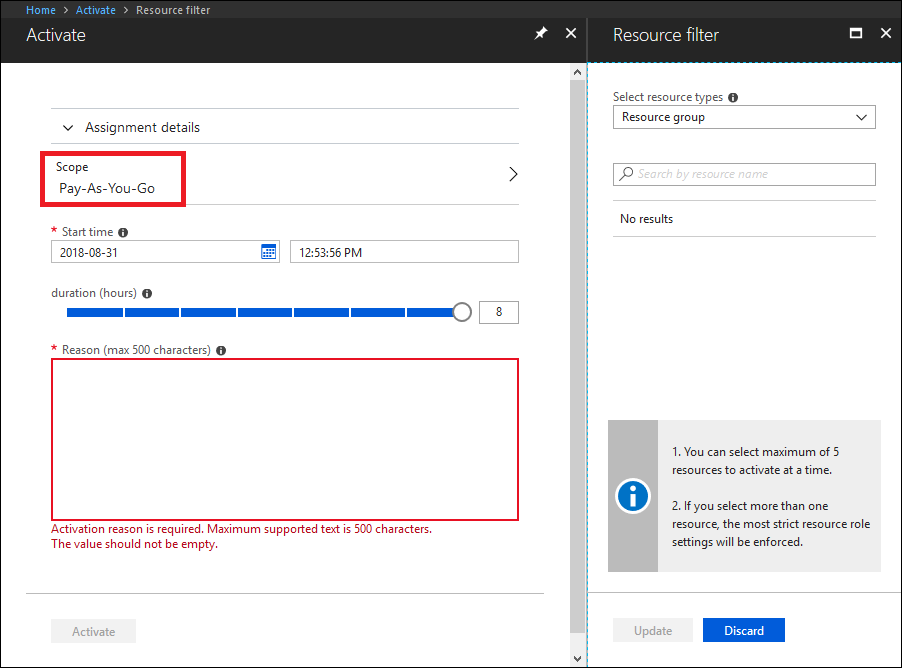Click the Discard button
This screenshot has height=668, width=902.
[744, 631]
